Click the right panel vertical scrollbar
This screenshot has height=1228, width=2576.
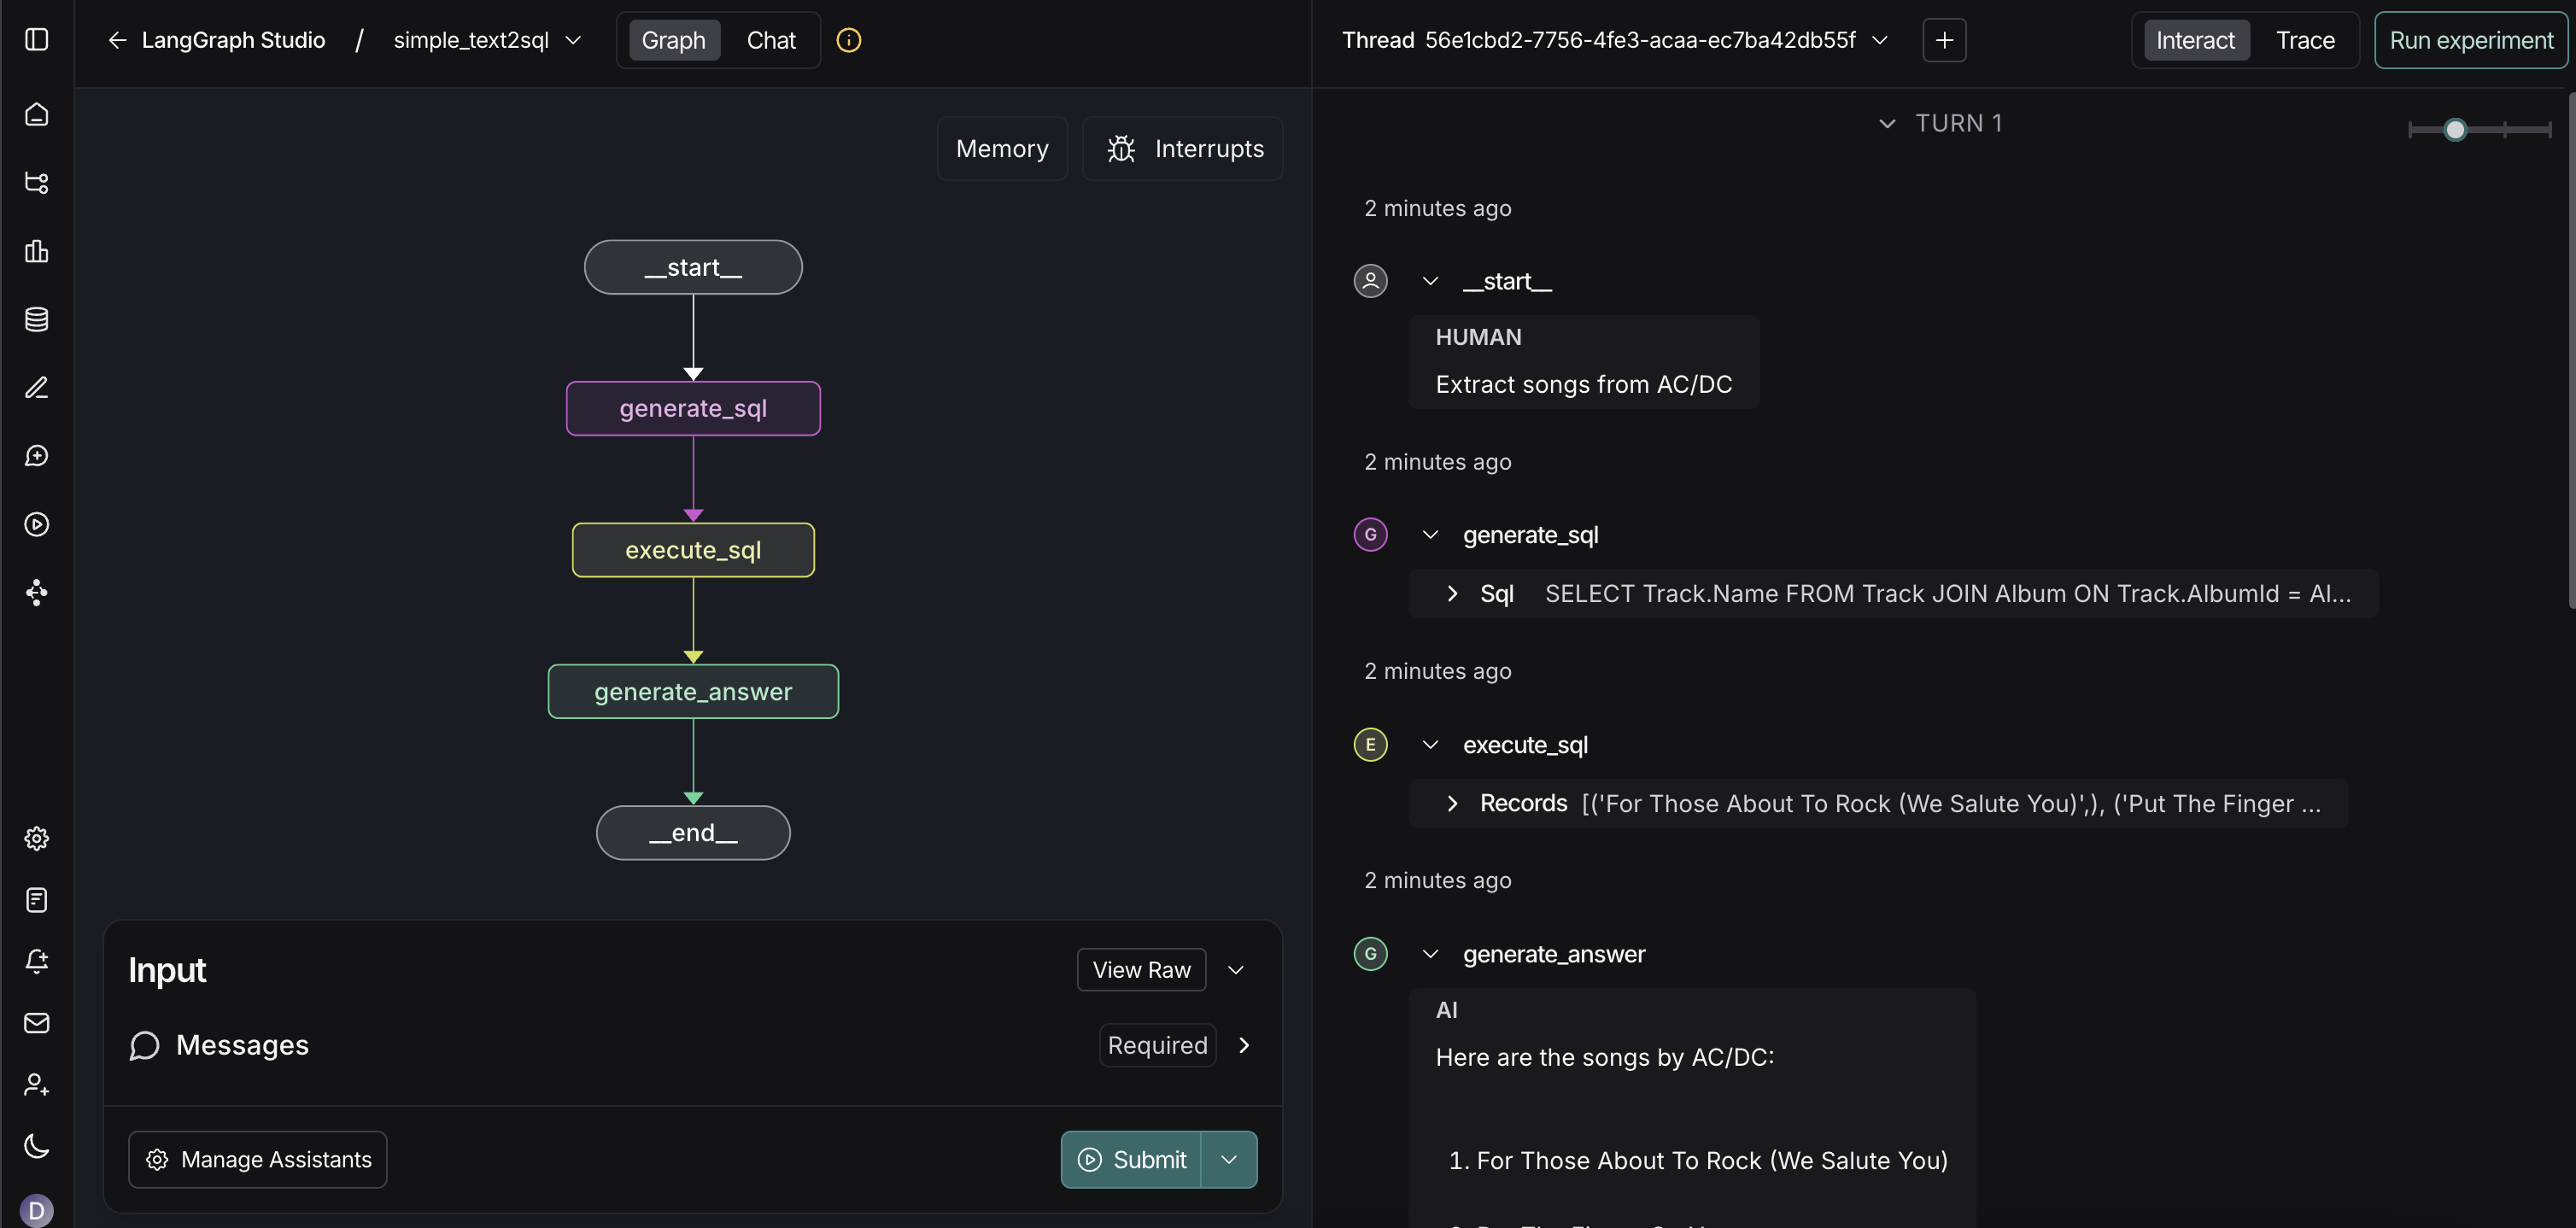point(2571,350)
